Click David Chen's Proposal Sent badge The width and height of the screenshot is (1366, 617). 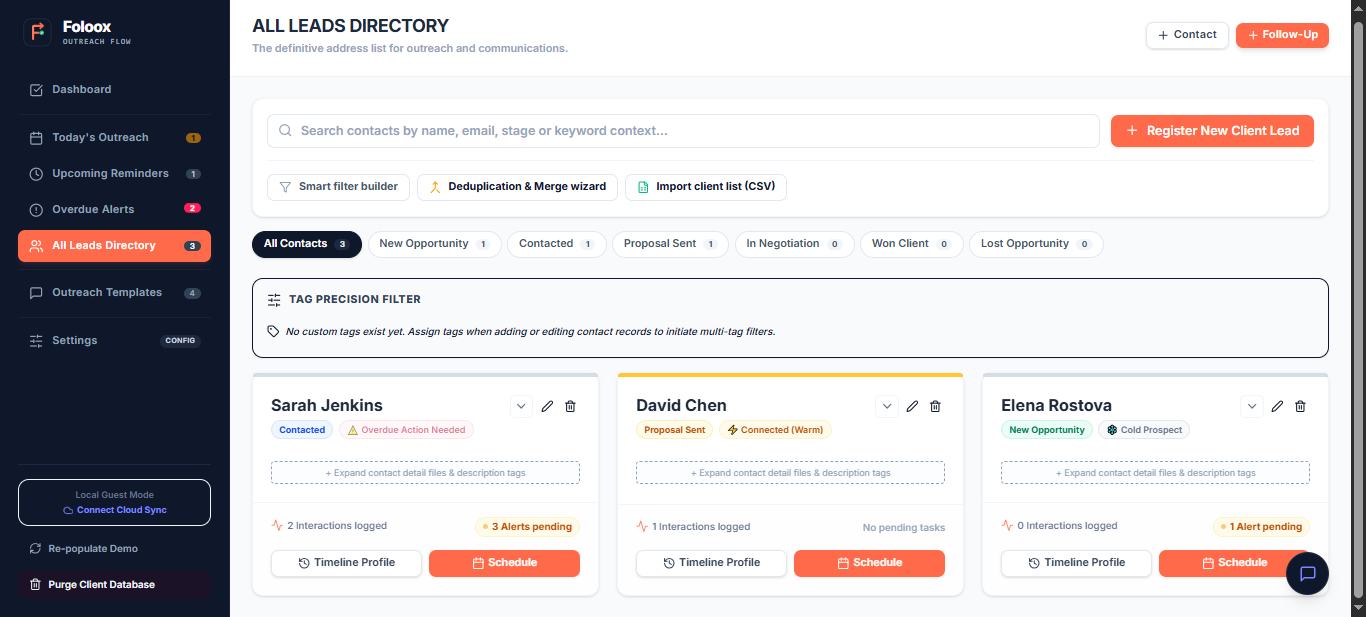pos(674,430)
